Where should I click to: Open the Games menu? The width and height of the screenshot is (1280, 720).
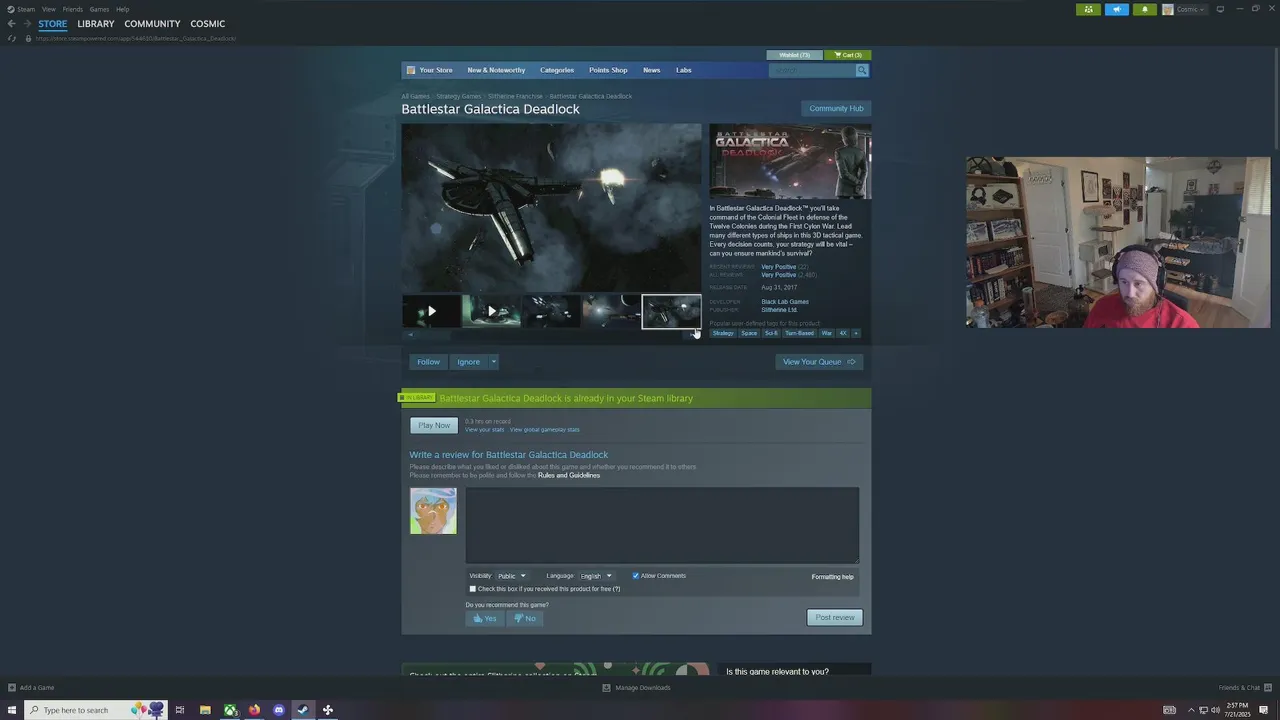99,9
